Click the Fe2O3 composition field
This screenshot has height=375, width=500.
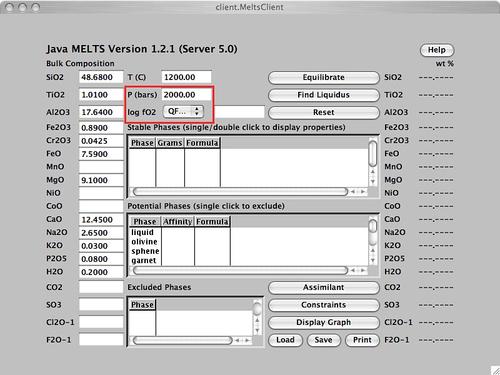pyautogui.click(x=101, y=128)
